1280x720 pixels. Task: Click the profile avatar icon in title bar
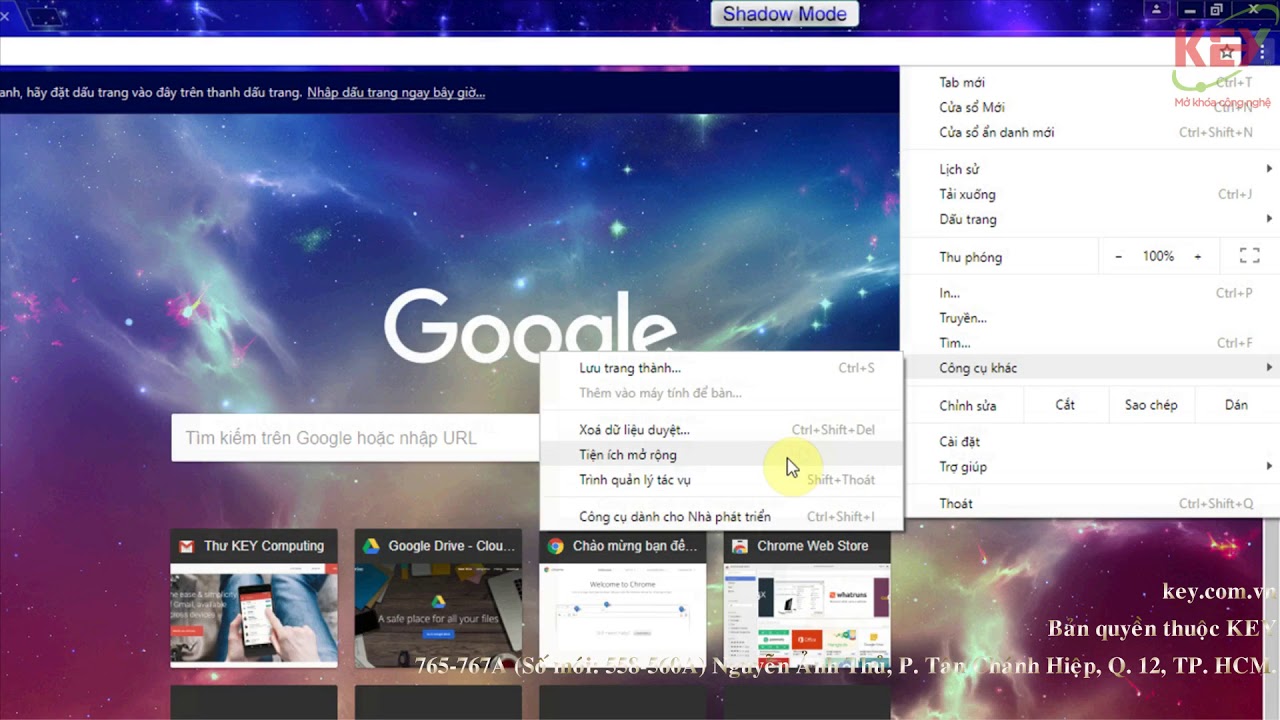[x=1156, y=9]
